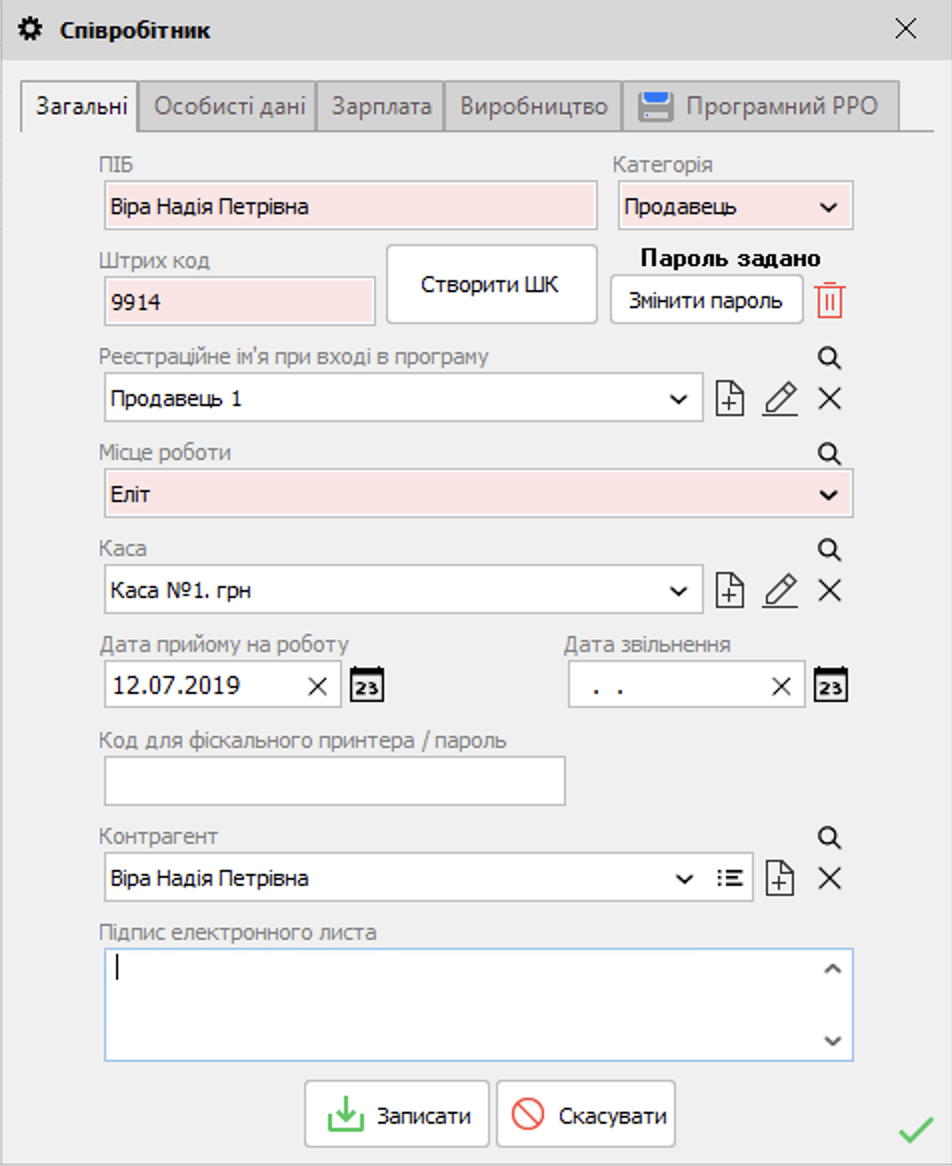
Task: Clear Контрагент field using X icon
Action: coord(828,878)
